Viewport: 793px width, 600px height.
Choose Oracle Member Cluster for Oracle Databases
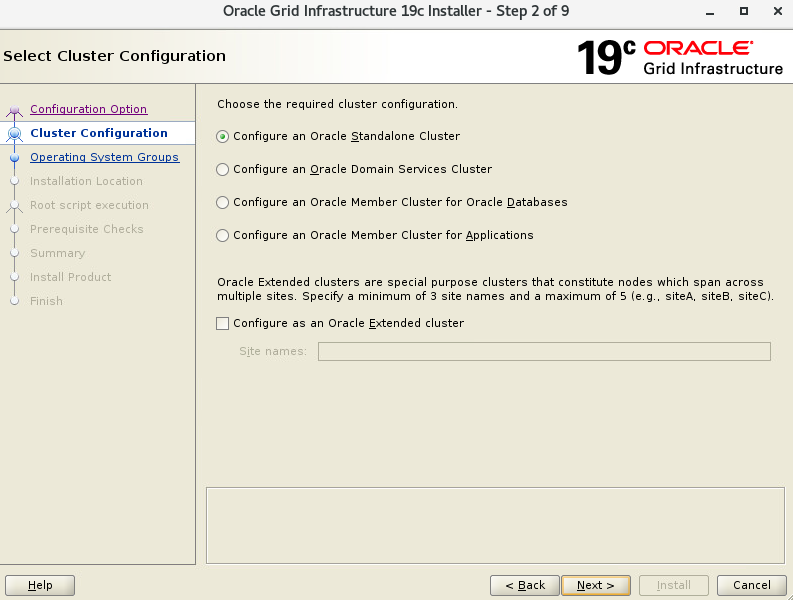[223, 202]
